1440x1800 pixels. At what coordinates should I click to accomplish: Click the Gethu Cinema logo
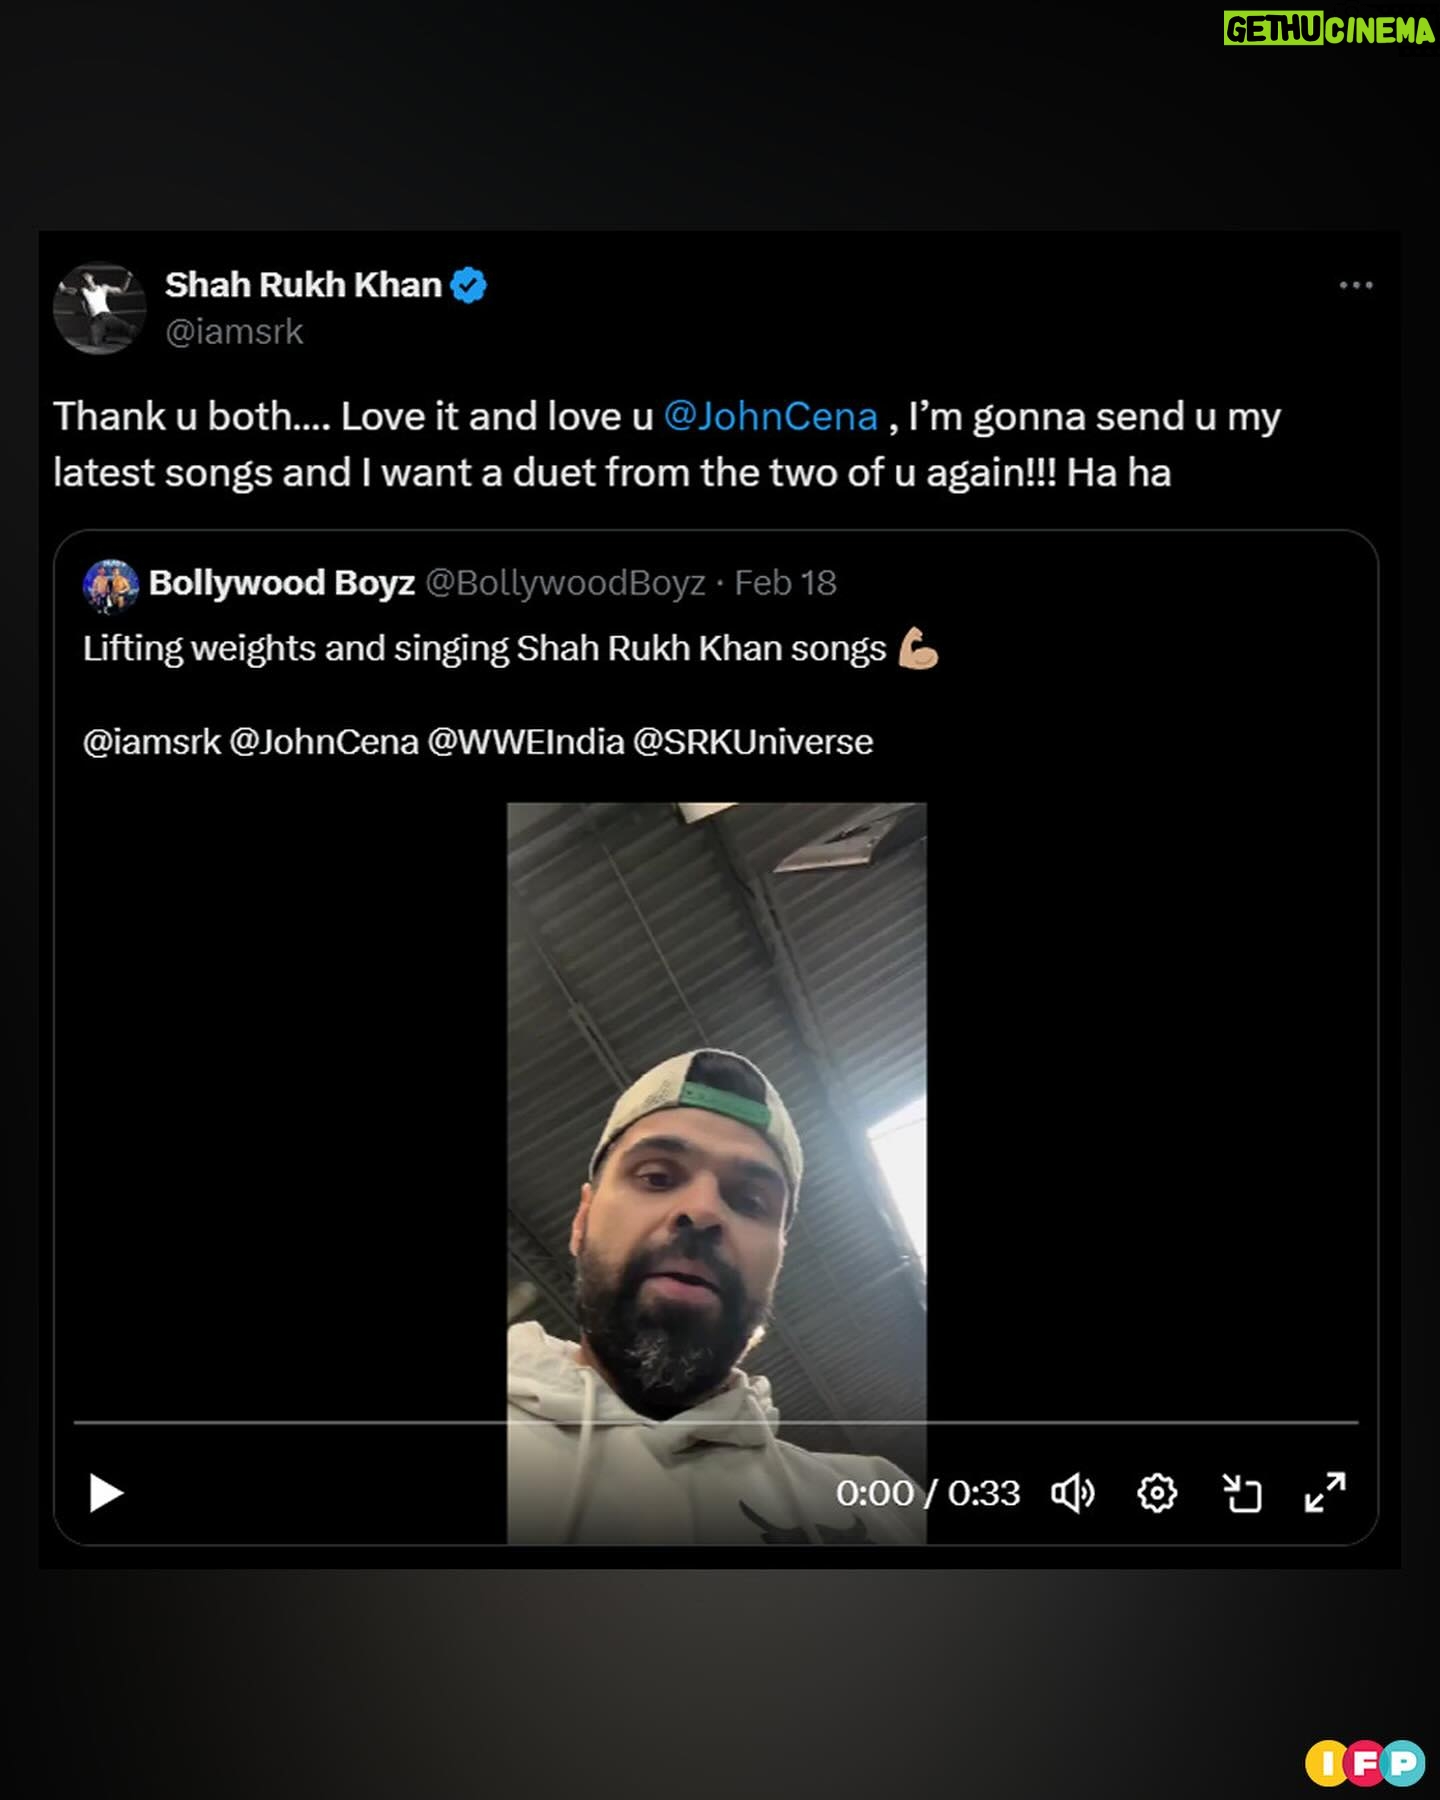tap(1329, 29)
